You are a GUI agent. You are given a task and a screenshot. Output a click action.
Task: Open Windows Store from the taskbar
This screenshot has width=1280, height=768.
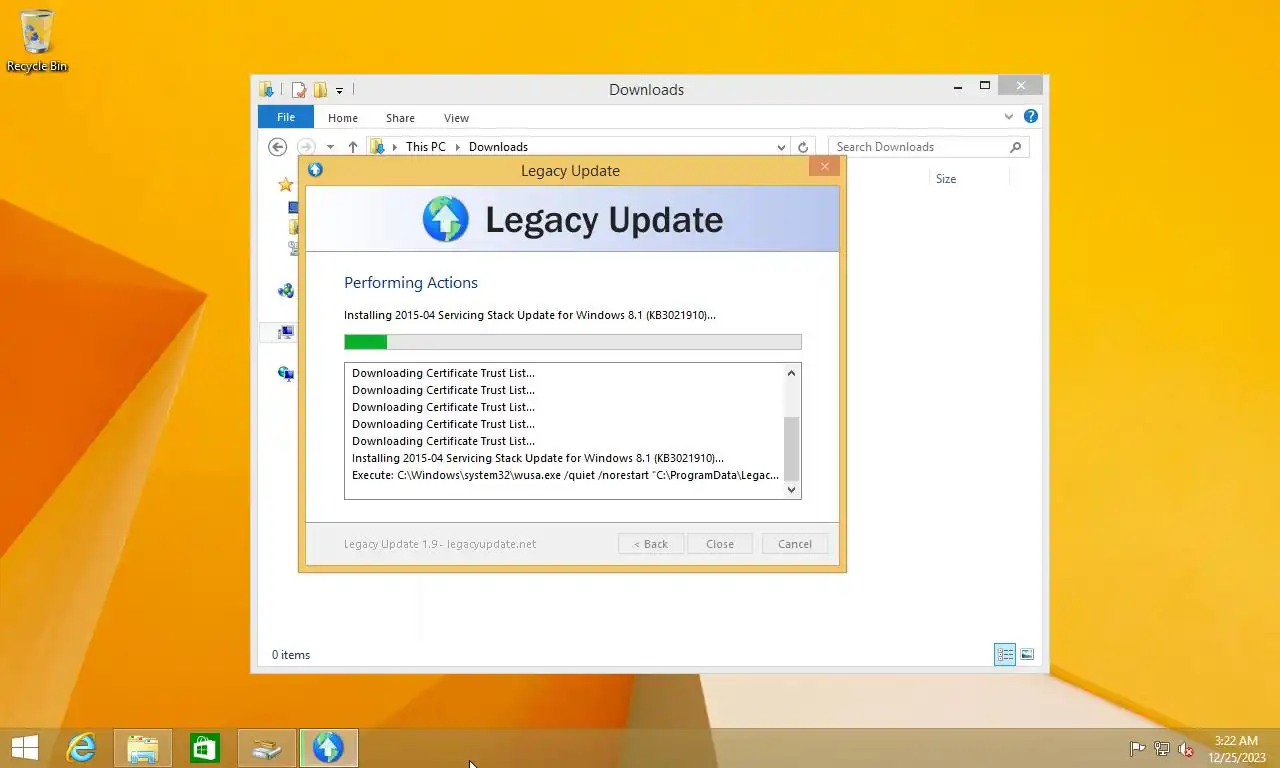point(205,748)
